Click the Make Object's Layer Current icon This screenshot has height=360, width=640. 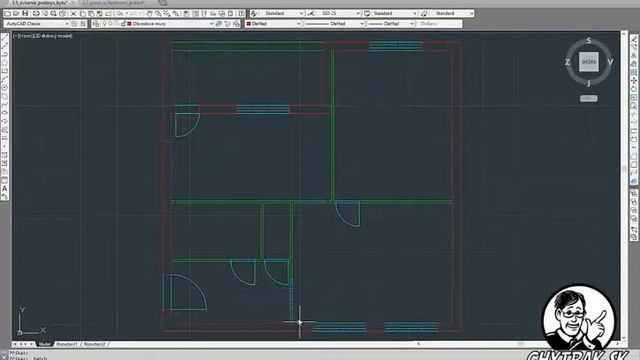tap(218, 24)
